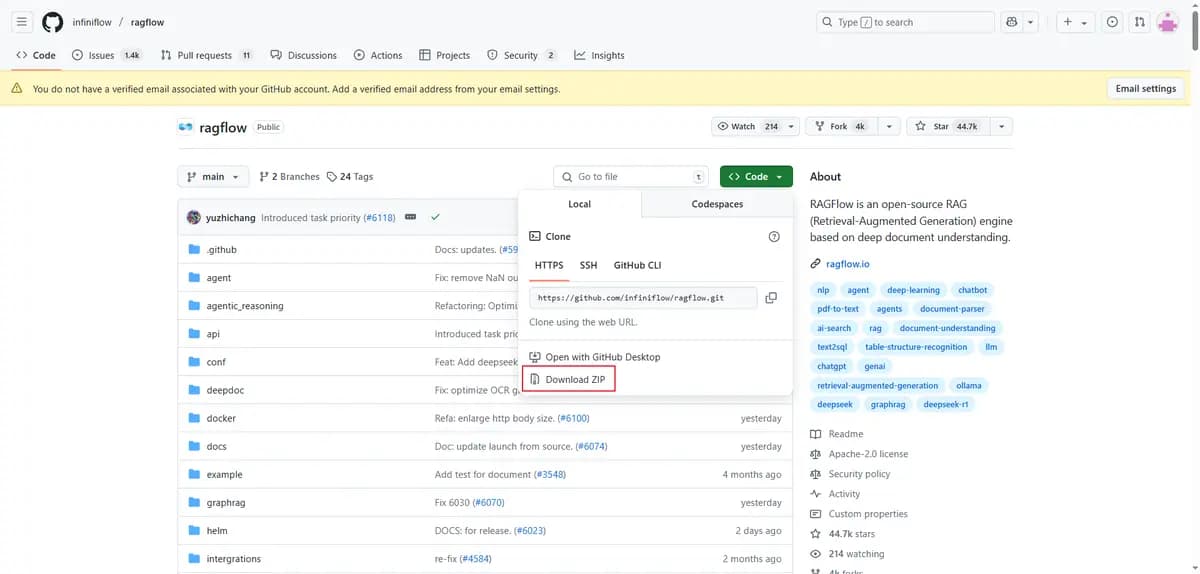Go to the GitHub homepage logo
This screenshot has height=574, width=1200.
[x=52, y=22]
